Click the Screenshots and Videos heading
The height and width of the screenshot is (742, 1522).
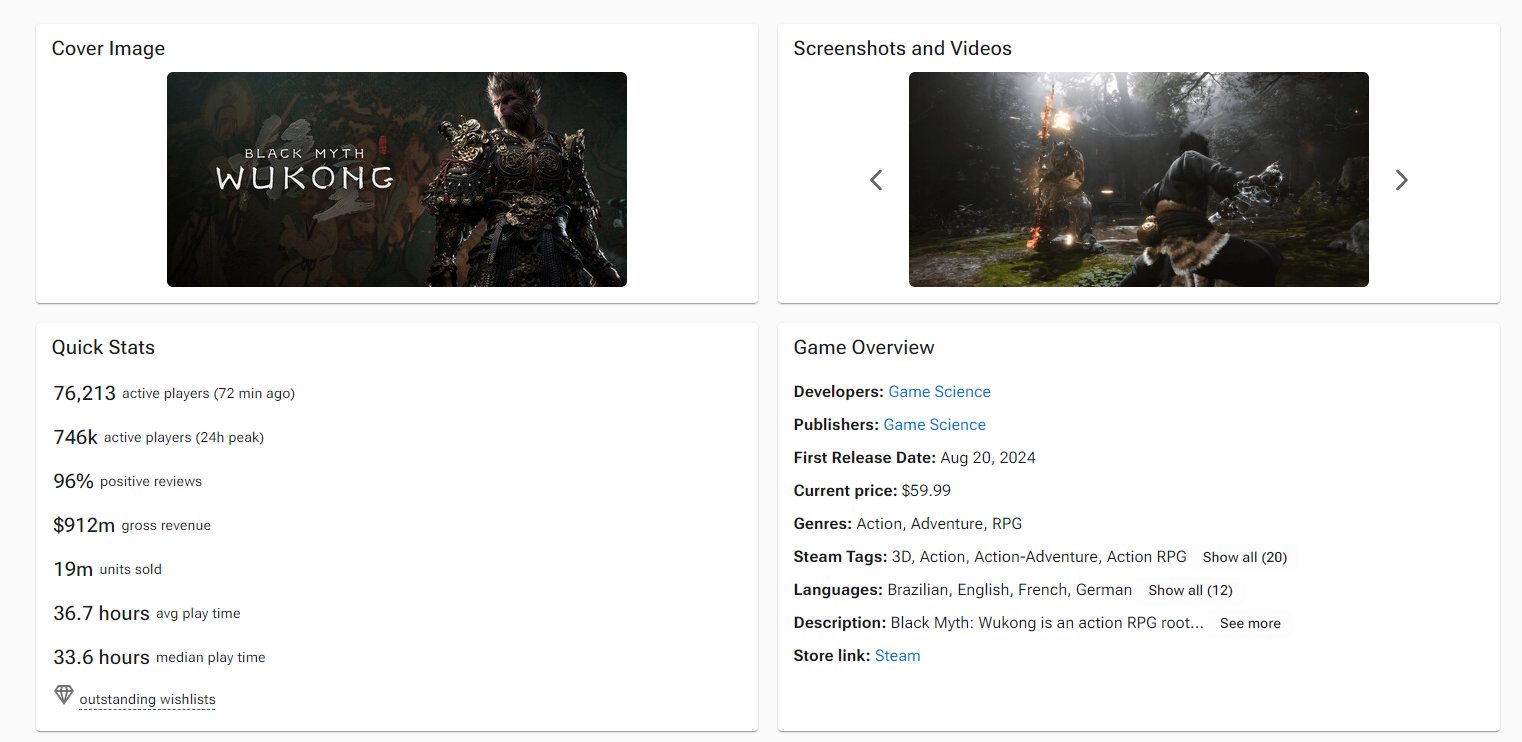902,49
